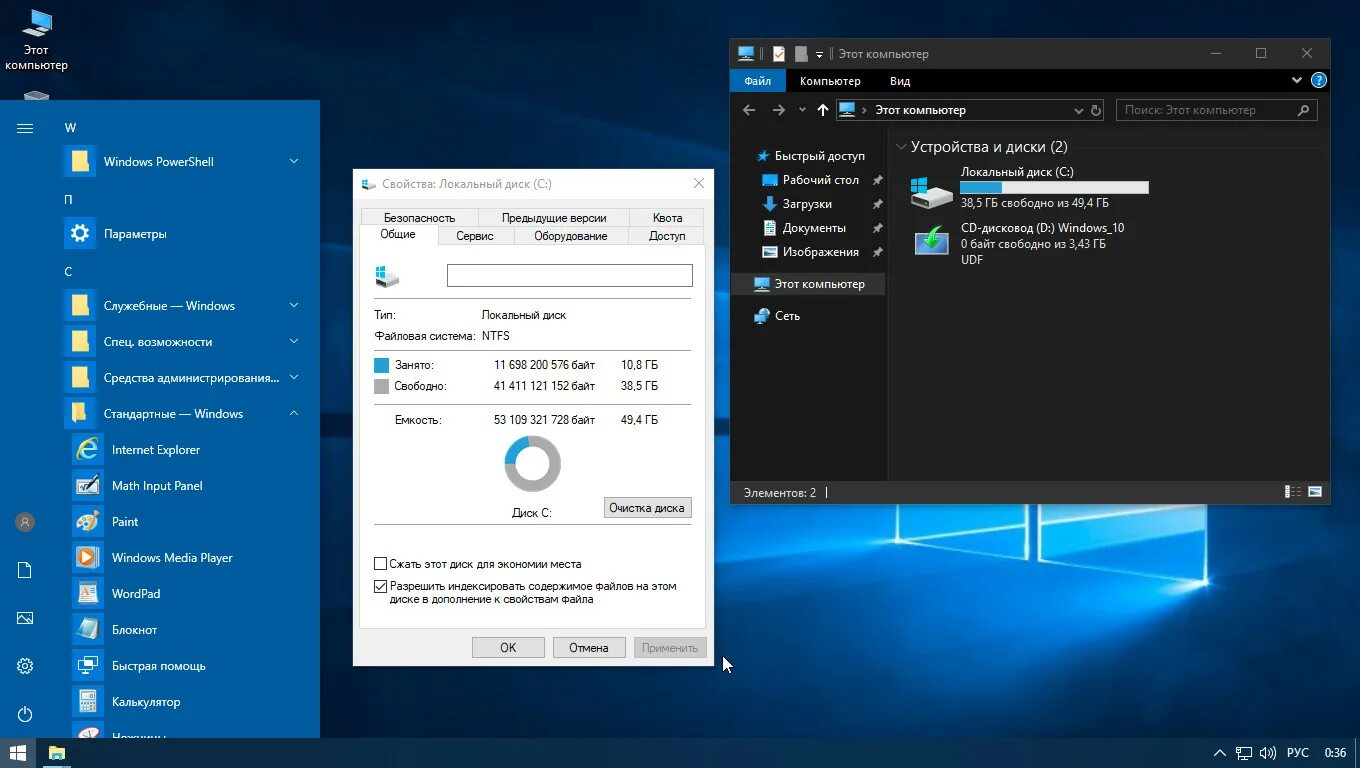The width and height of the screenshot is (1360, 768).
Task: Select Быстрый доступ in navigation pane
Action: click(810, 156)
